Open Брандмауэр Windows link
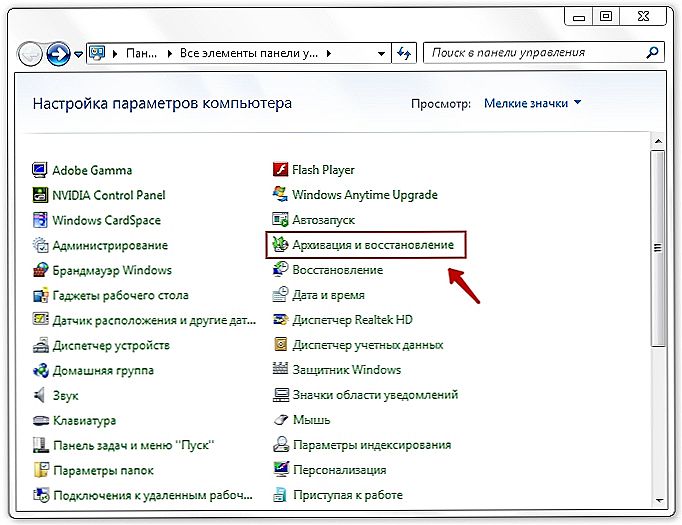 [112, 270]
